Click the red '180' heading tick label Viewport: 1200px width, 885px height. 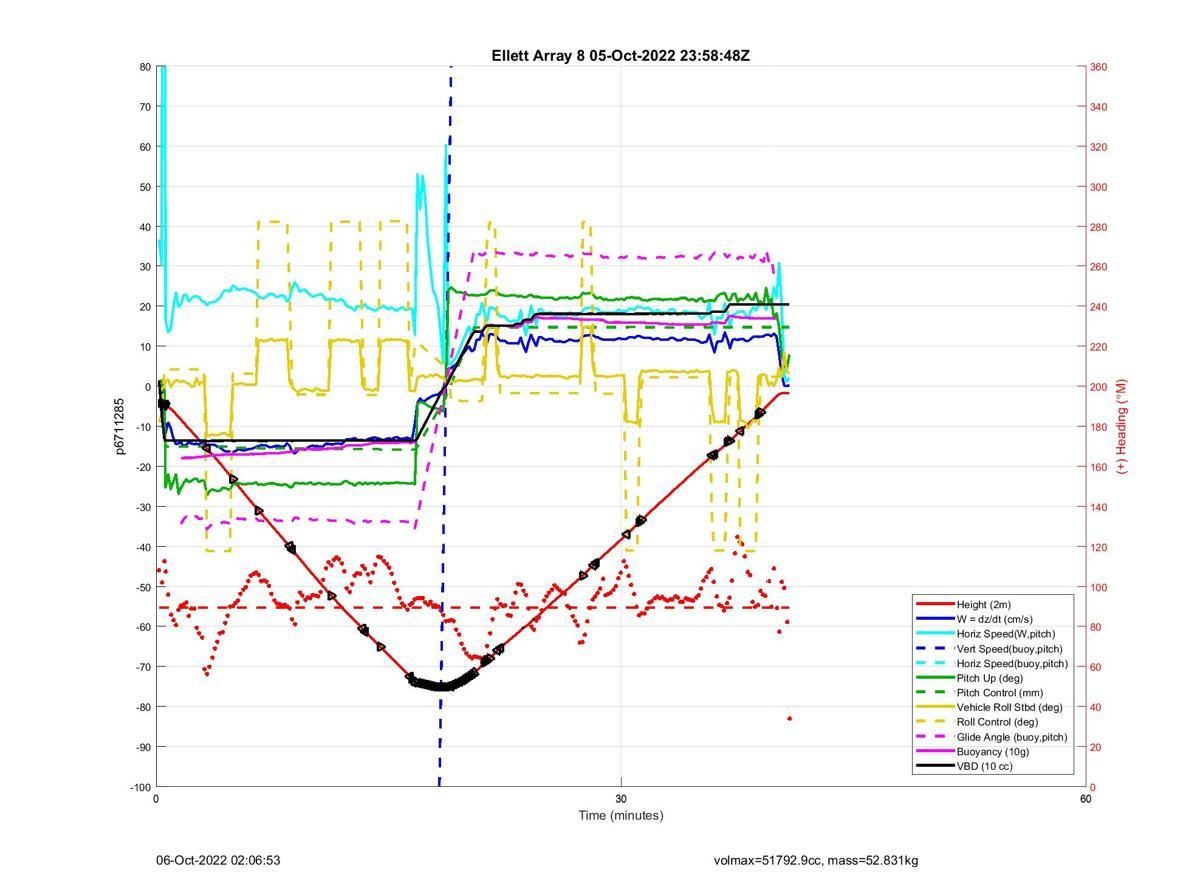(1098, 427)
